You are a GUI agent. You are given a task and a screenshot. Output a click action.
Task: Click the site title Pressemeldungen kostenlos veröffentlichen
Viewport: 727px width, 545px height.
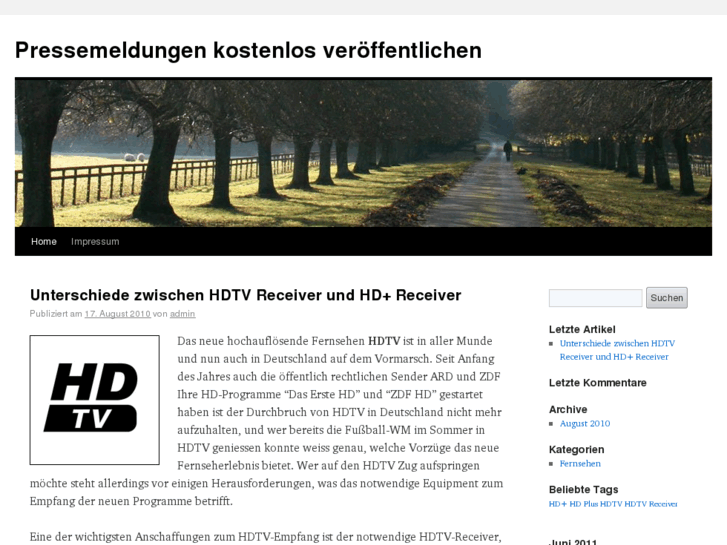point(248,50)
